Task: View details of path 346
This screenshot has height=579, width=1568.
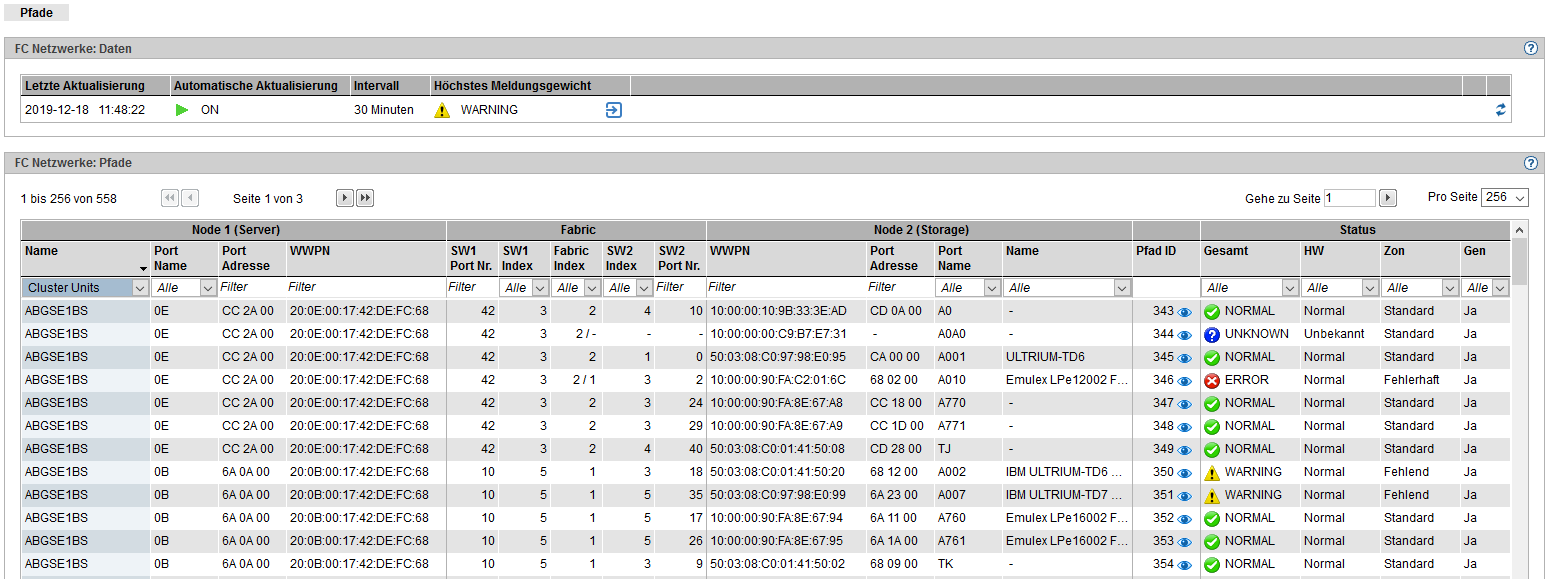Action: pos(1185,381)
